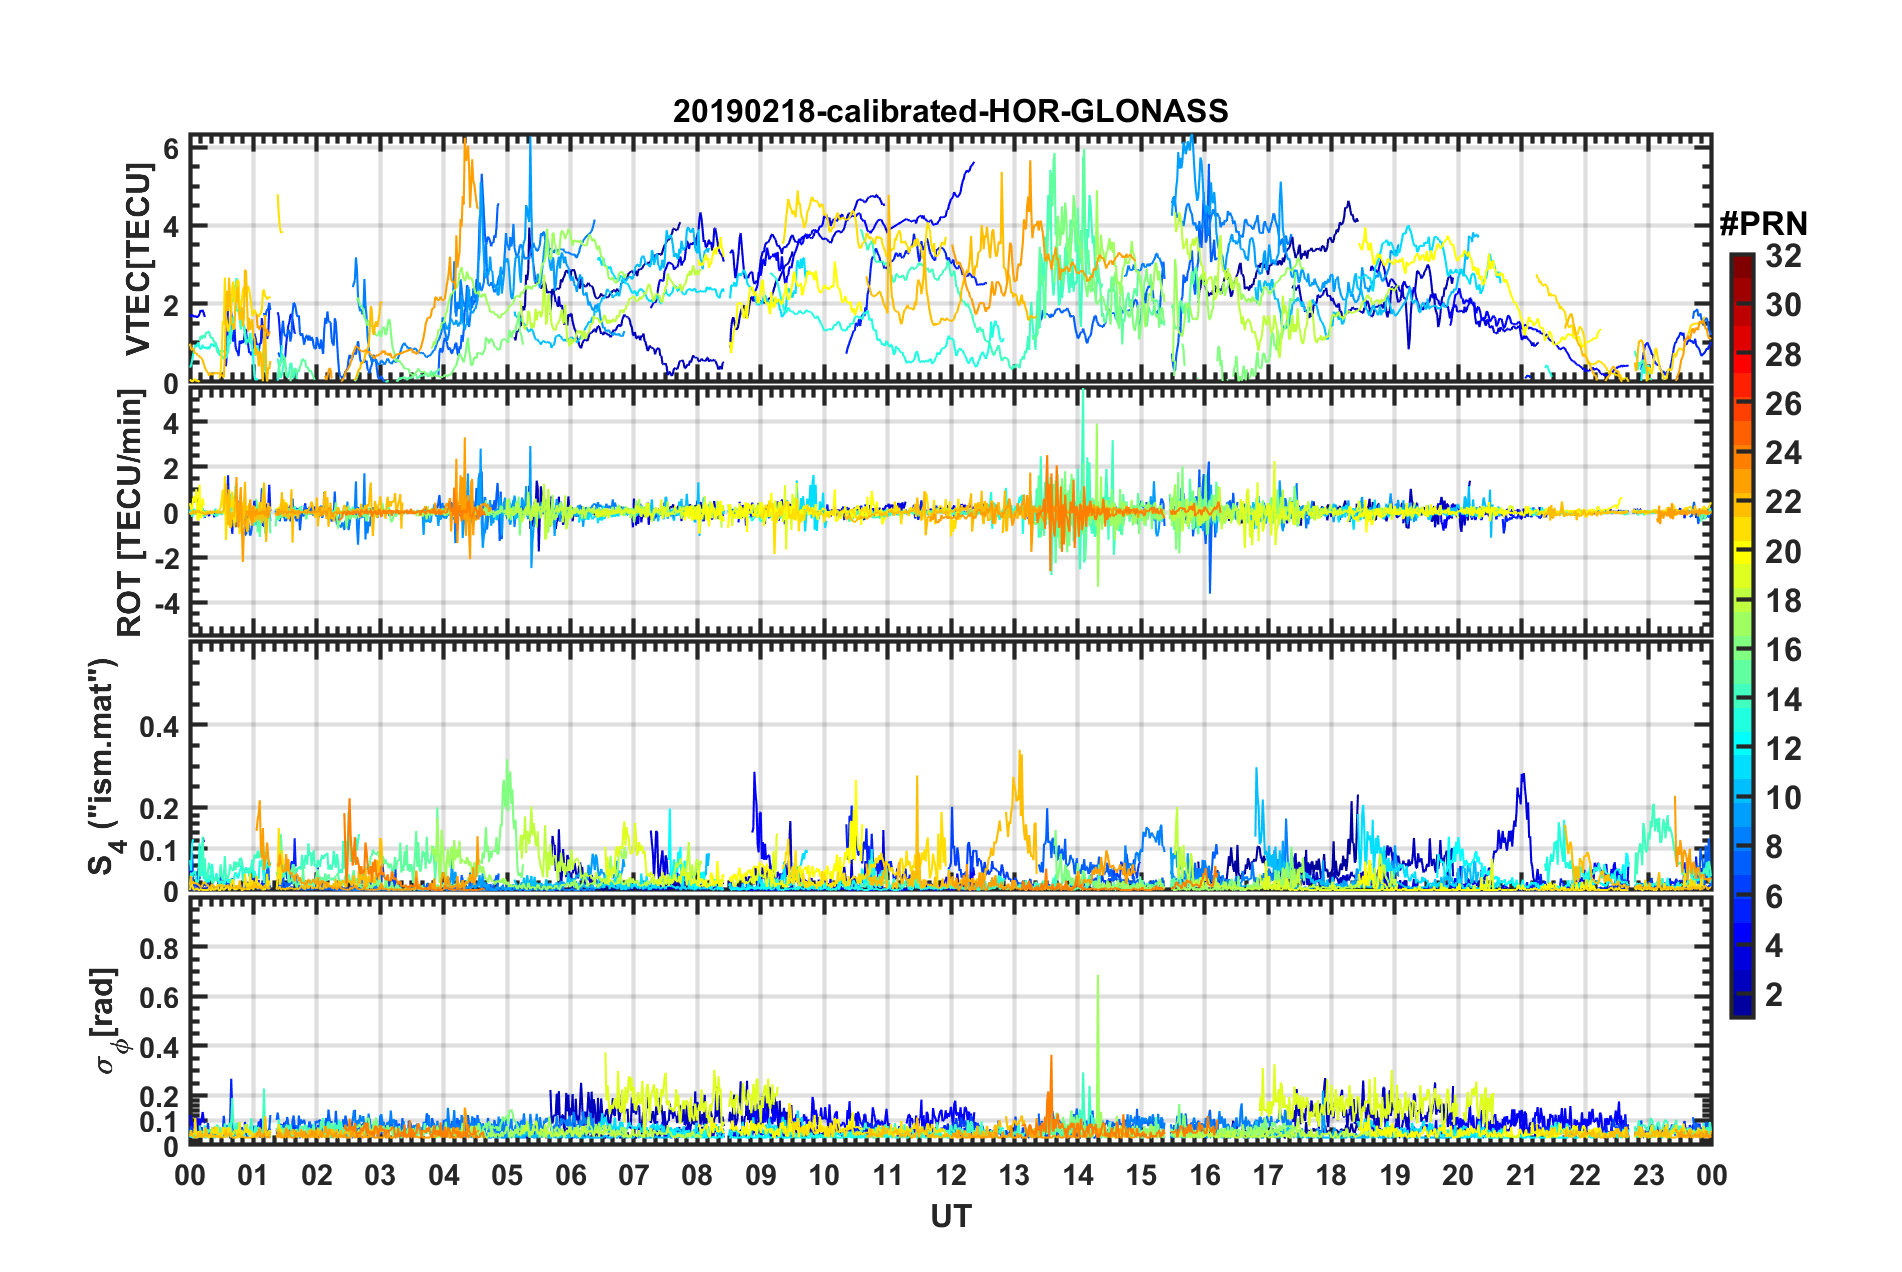Click colorbar tick label 10

[x=1783, y=798]
